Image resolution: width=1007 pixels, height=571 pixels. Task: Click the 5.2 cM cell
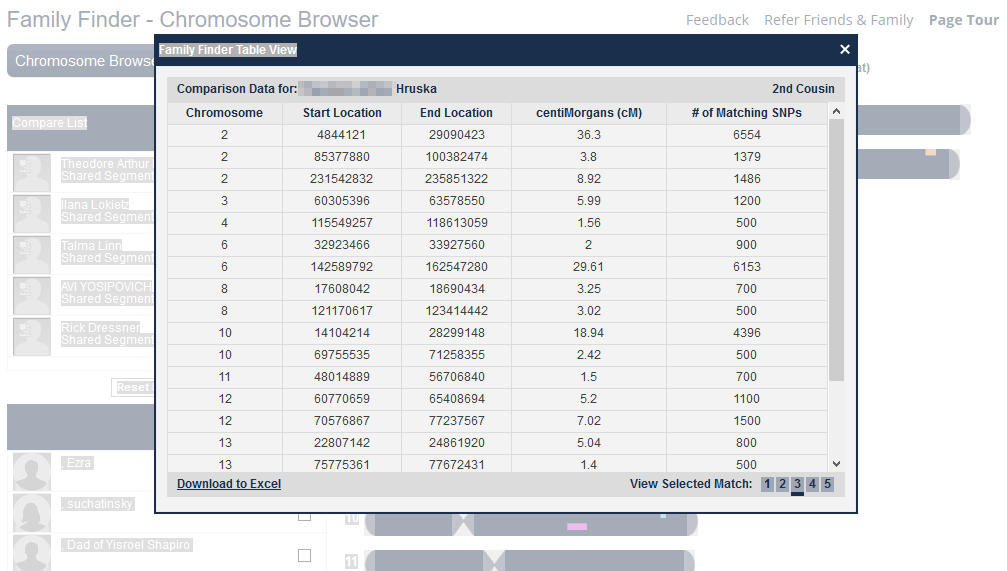pos(588,399)
